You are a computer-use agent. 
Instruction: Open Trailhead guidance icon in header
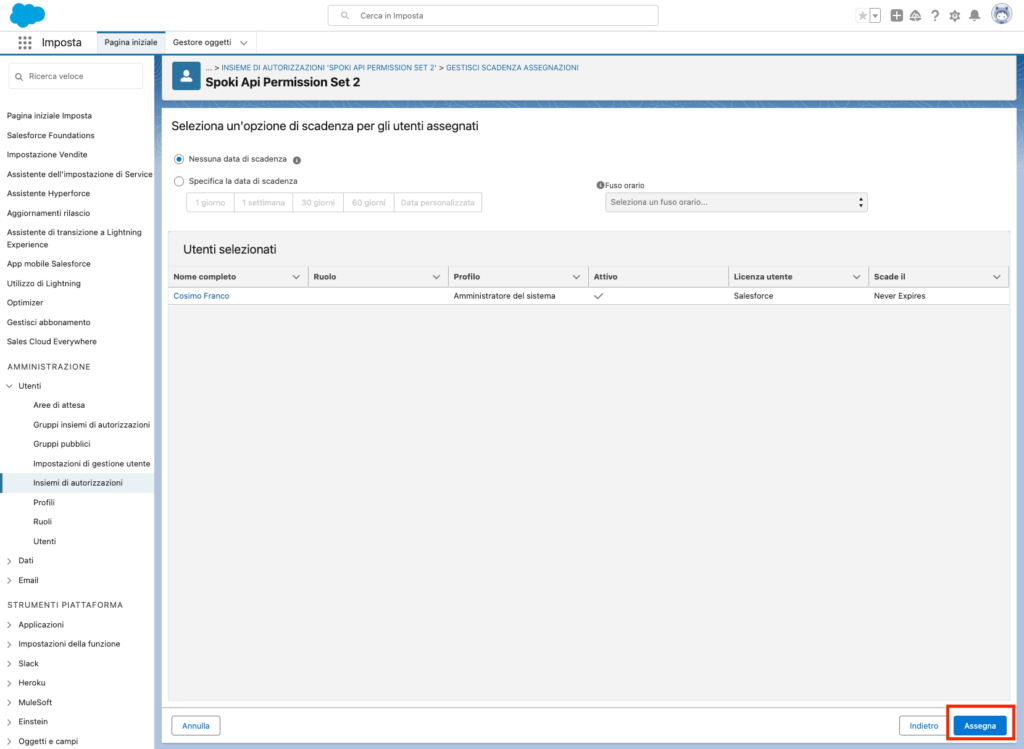tap(915, 16)
